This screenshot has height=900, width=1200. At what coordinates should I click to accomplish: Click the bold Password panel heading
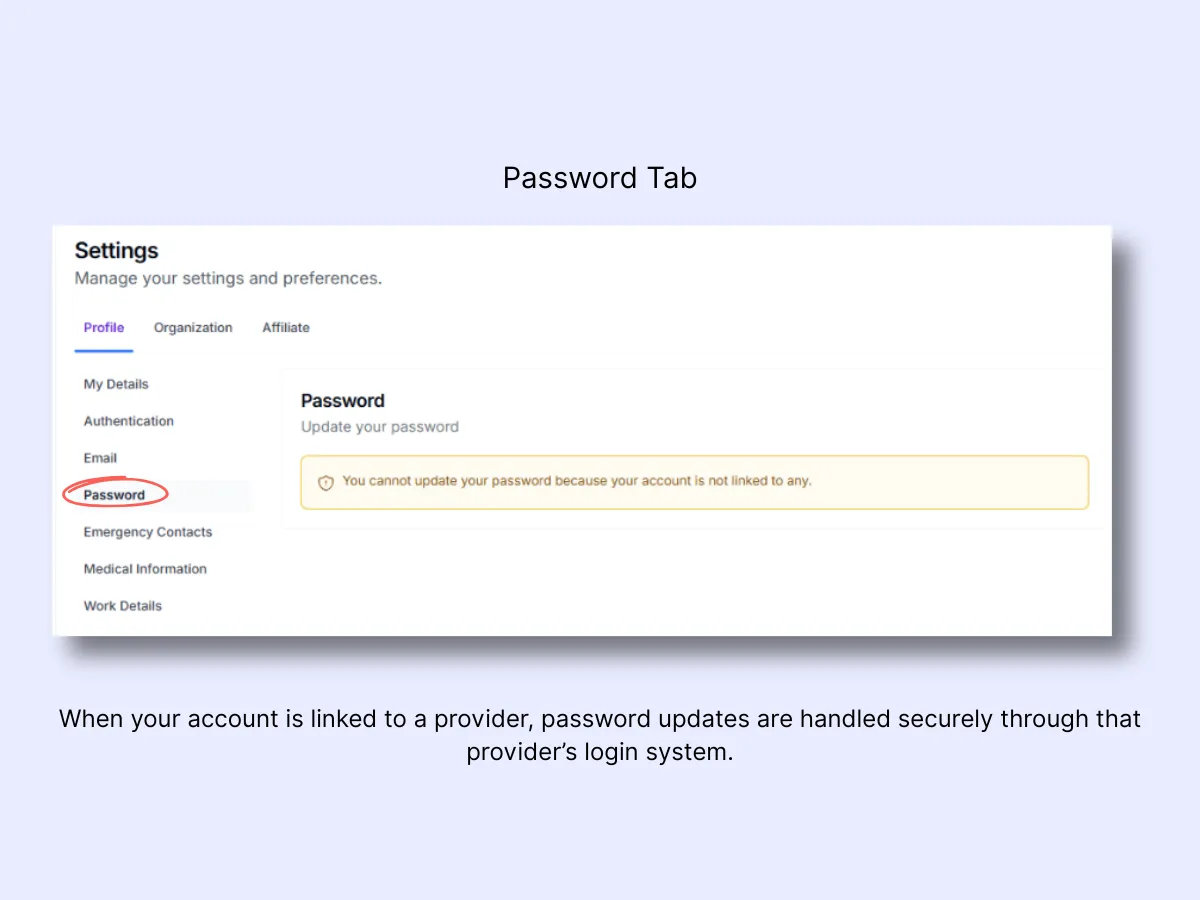(343, 401)
